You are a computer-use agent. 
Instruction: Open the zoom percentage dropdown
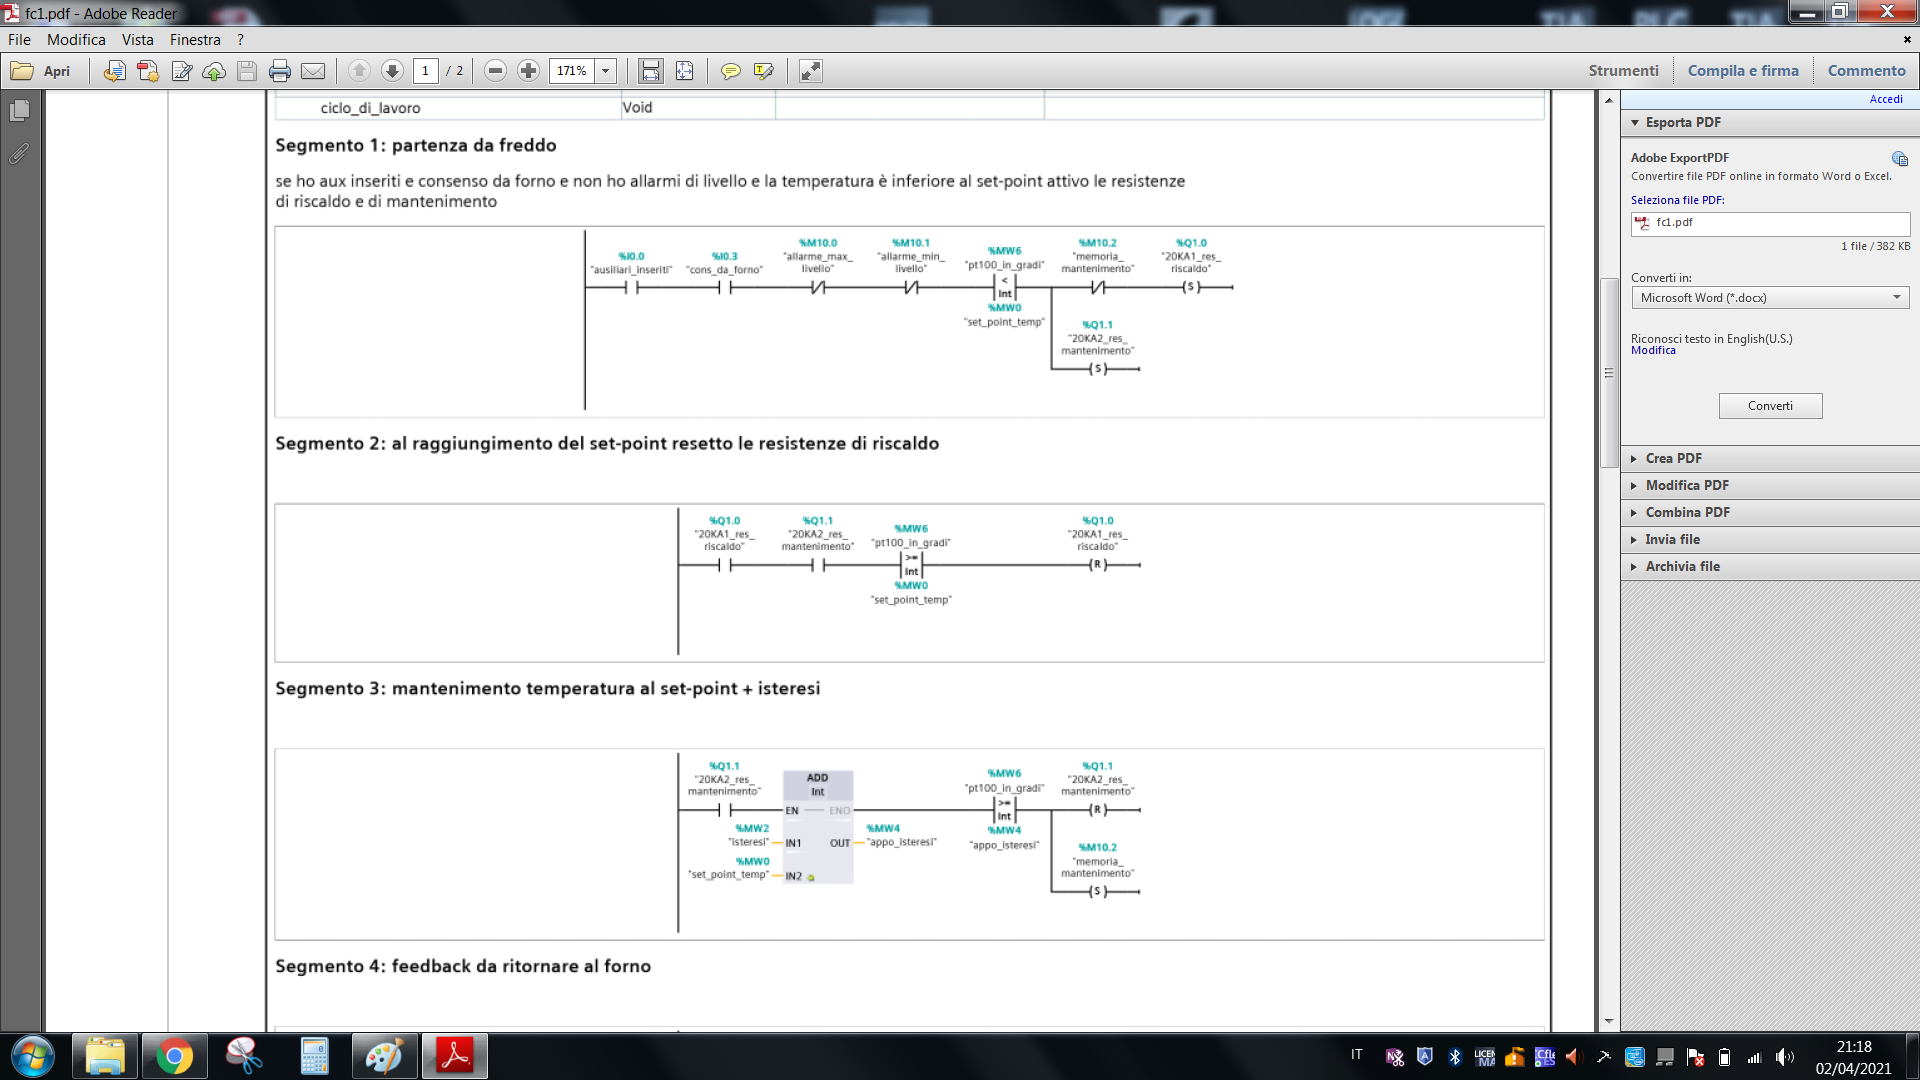tap(605, 71)
